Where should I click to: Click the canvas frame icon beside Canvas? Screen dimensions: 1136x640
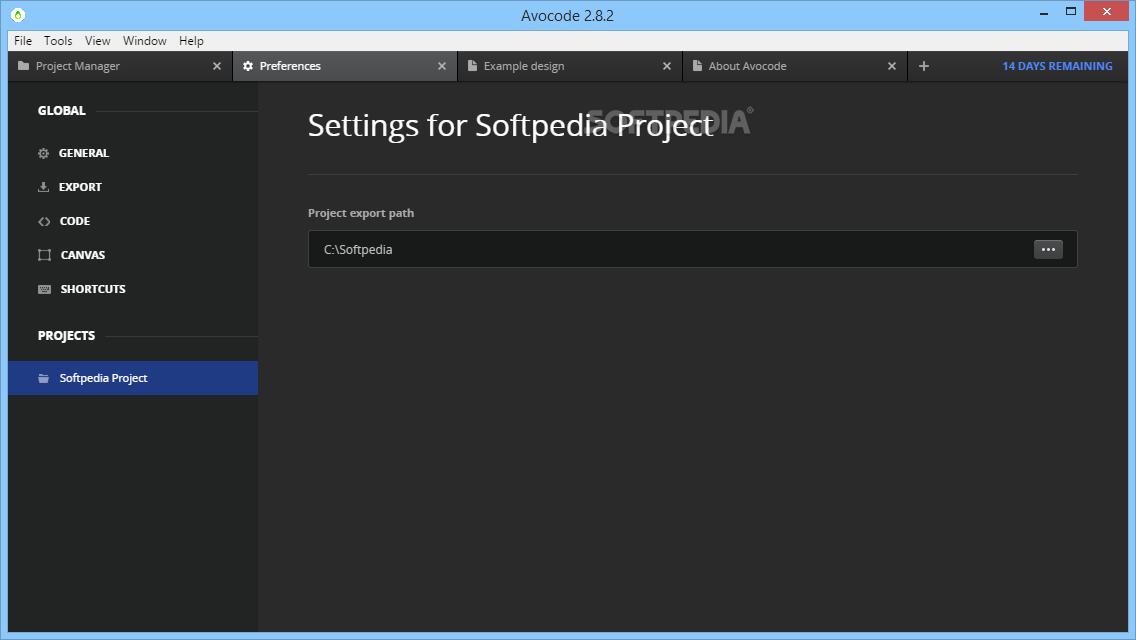44,255
